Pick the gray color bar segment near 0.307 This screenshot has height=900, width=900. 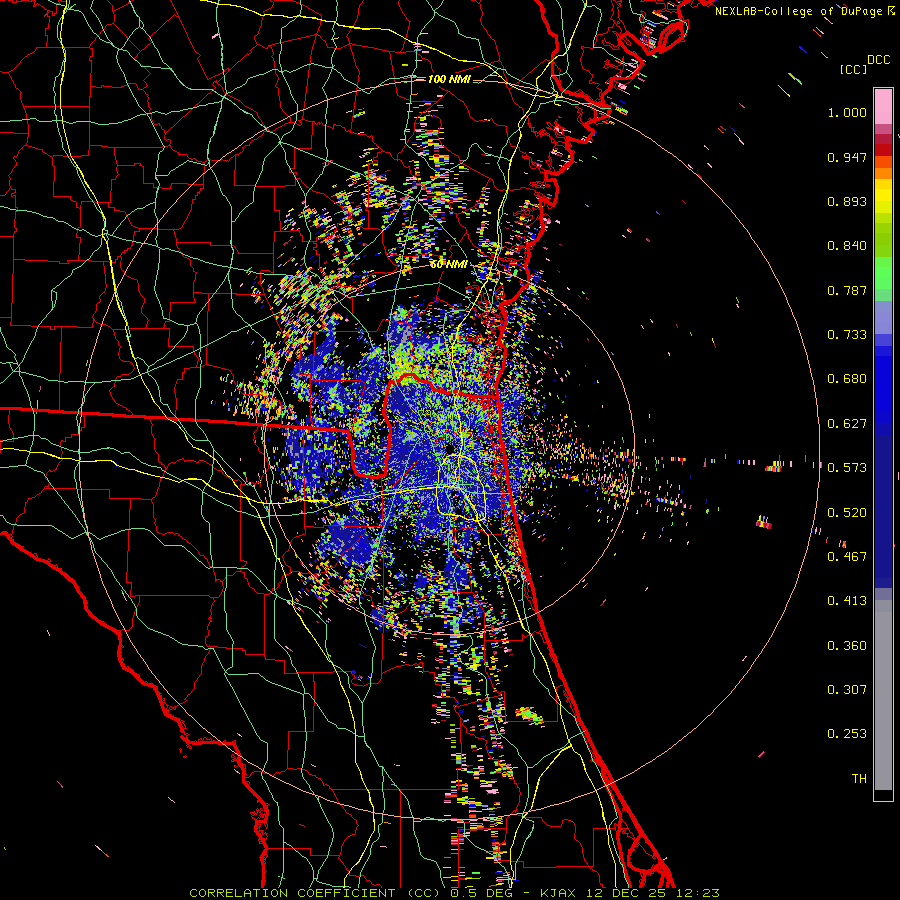point(883,695)
